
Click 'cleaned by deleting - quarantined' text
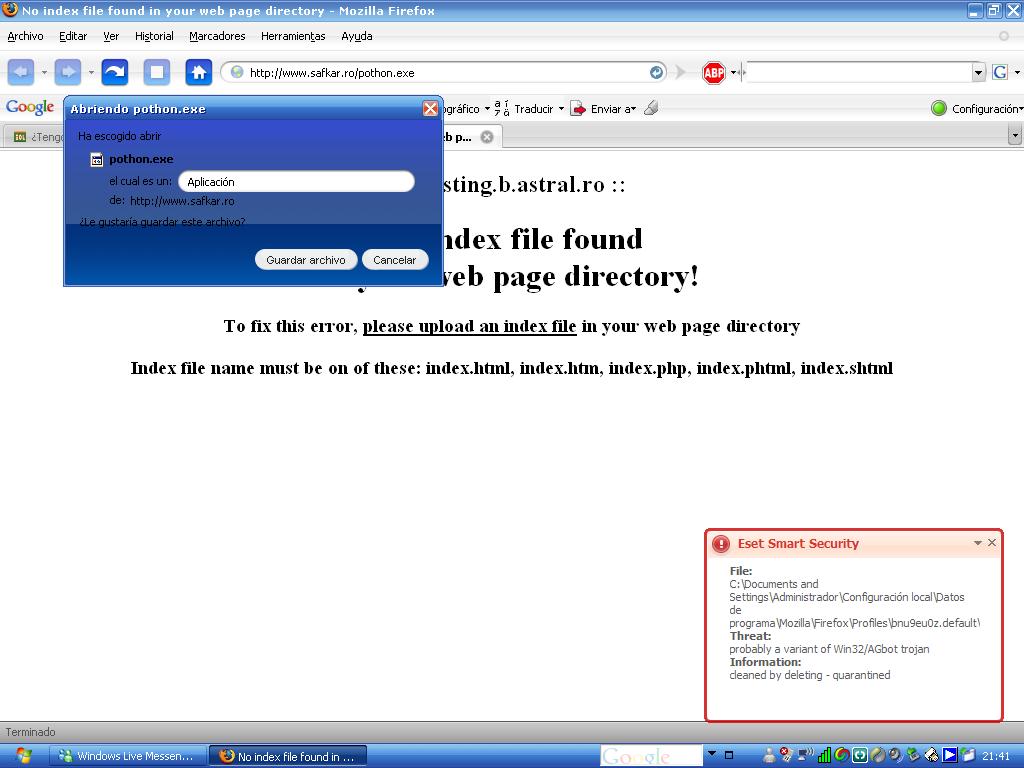(810, 675)
